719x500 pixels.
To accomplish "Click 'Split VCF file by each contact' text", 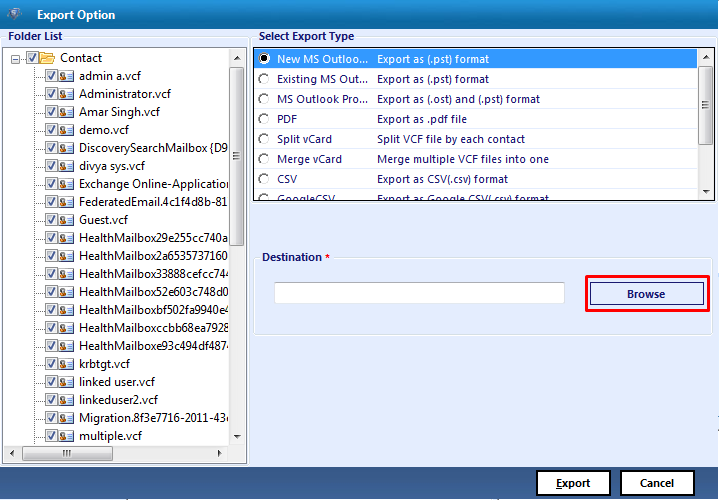I will 451,139.
